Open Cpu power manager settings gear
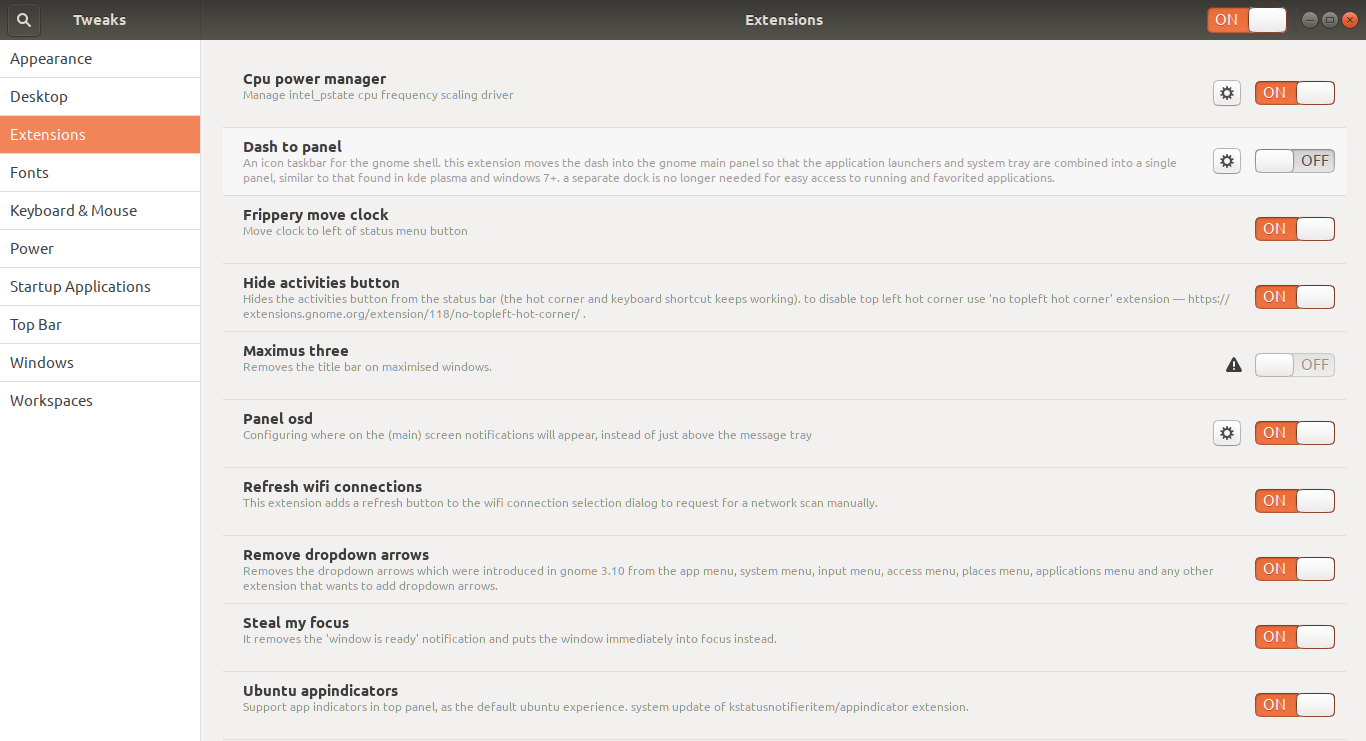The width and height of the screenshot is (1366, 741). point(1227,93)
